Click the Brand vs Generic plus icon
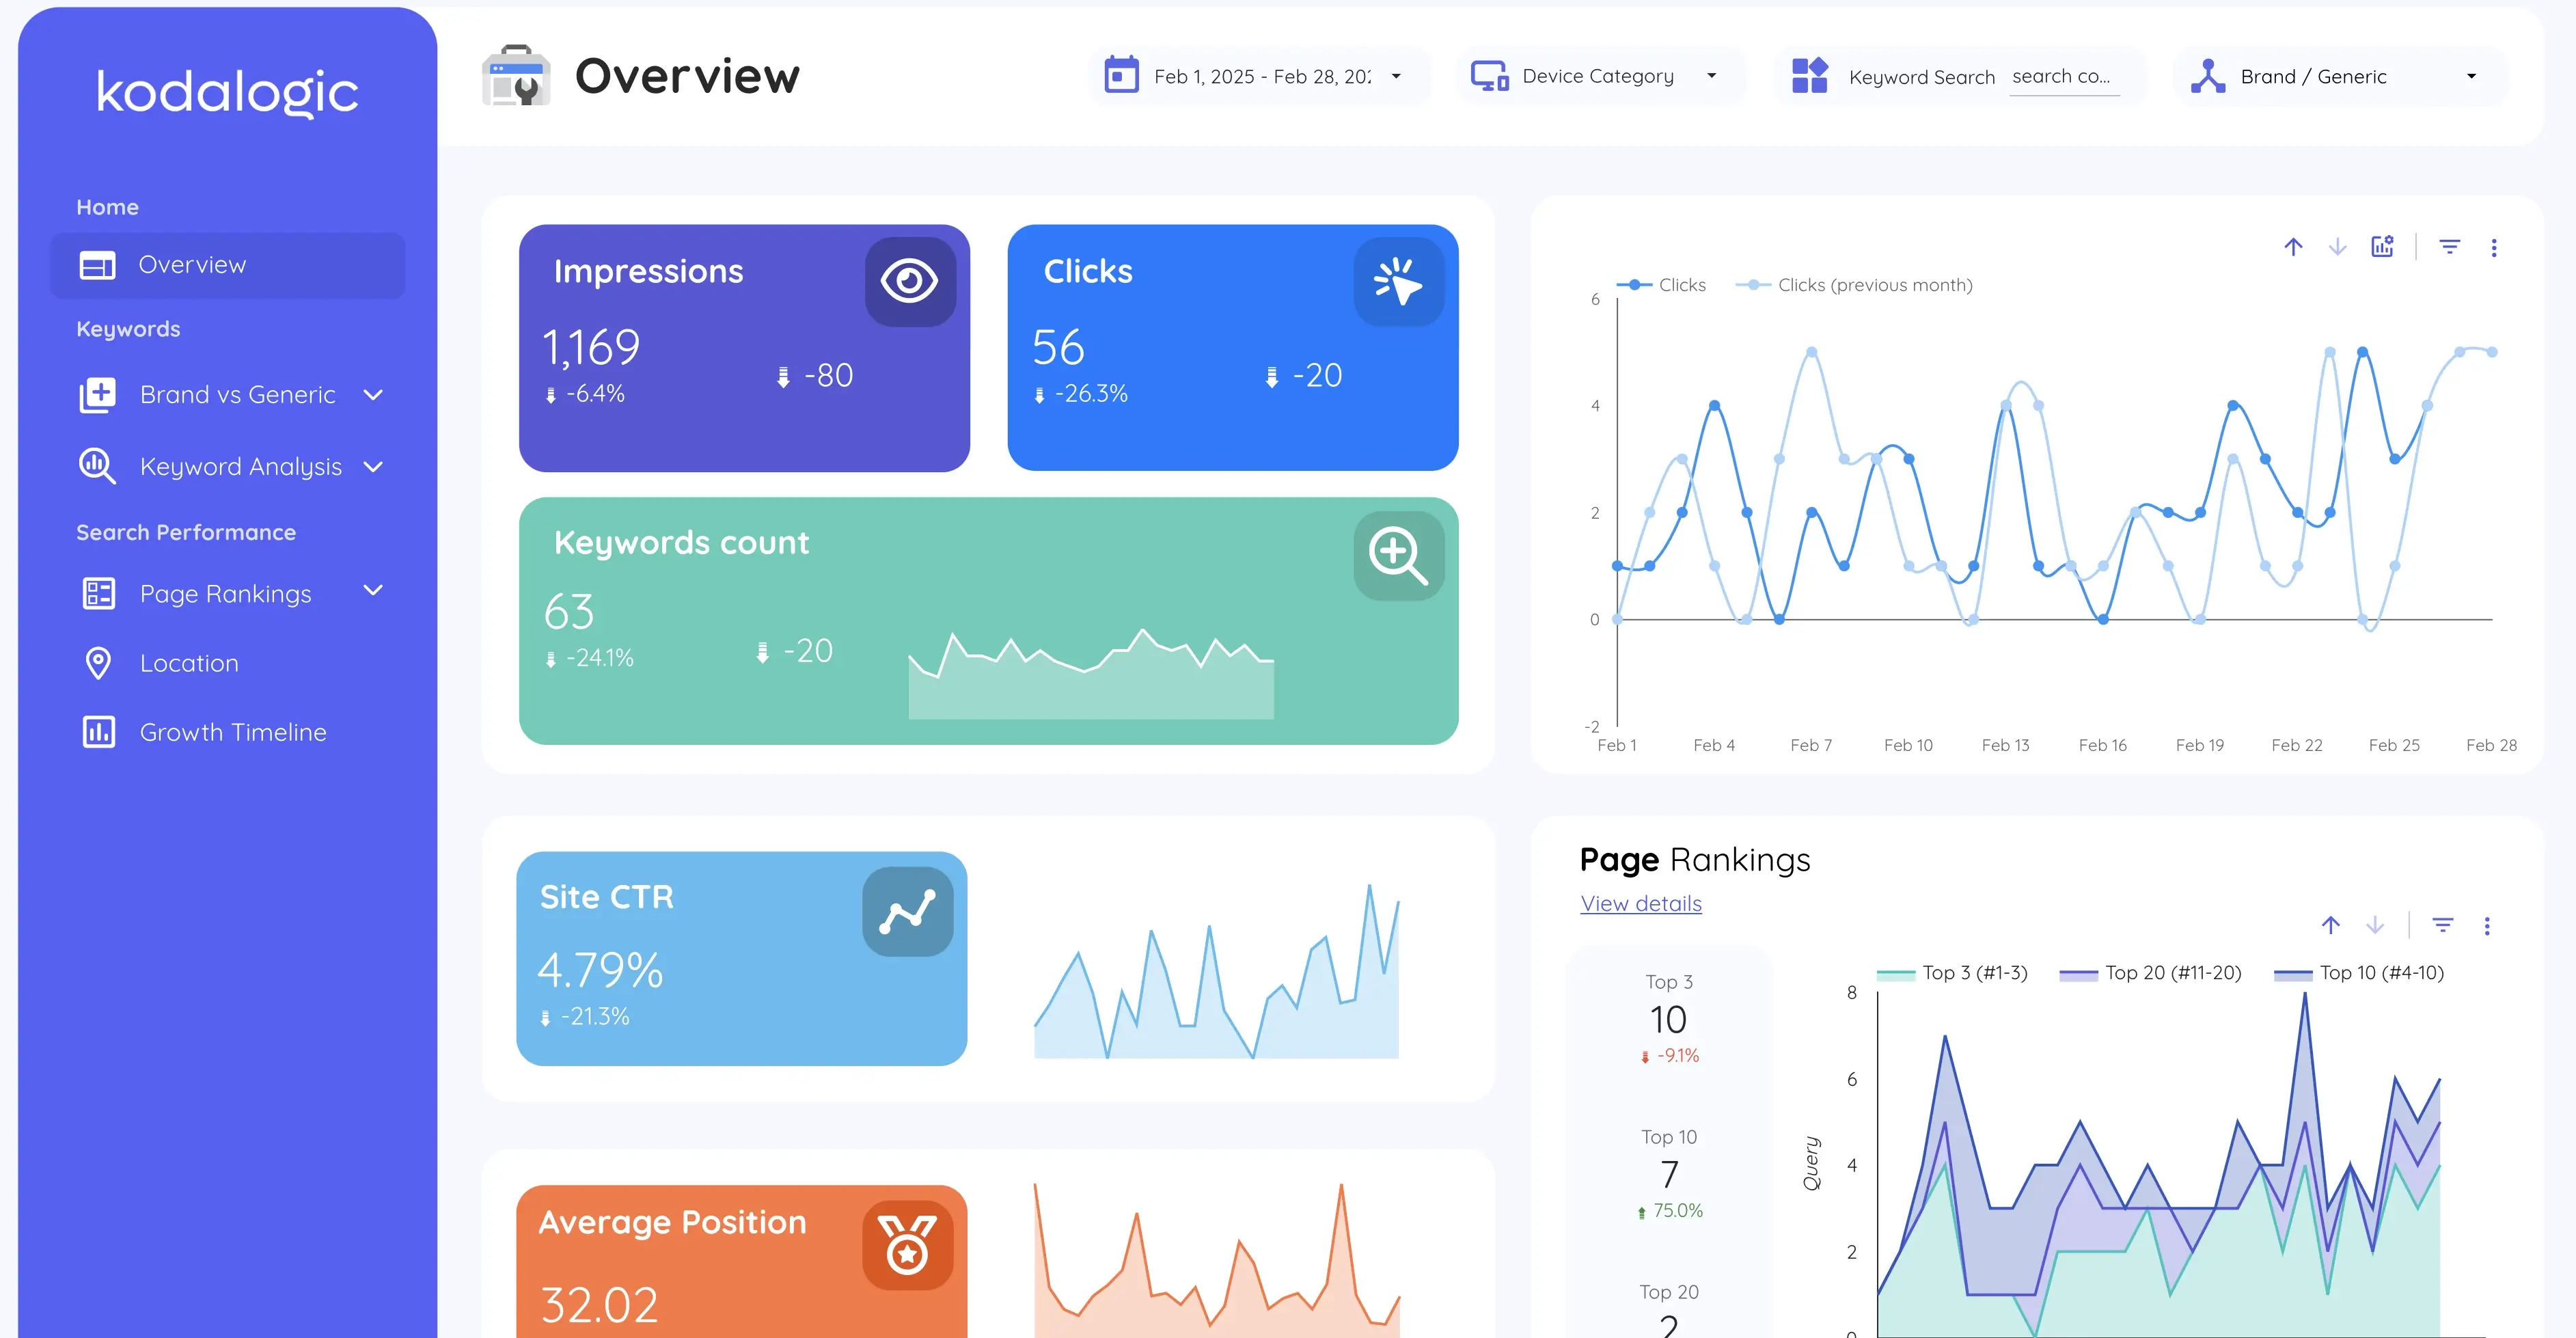 coord(97,395)
